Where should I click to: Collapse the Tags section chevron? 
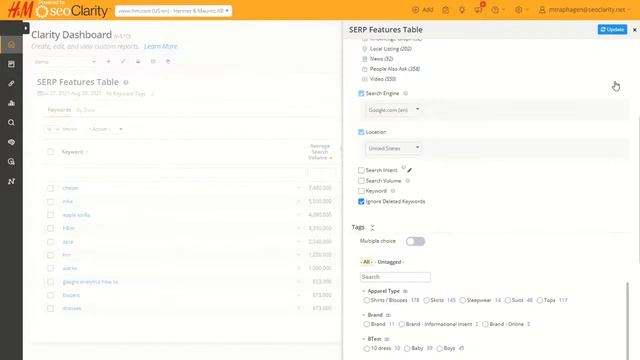tap(372, 227)
